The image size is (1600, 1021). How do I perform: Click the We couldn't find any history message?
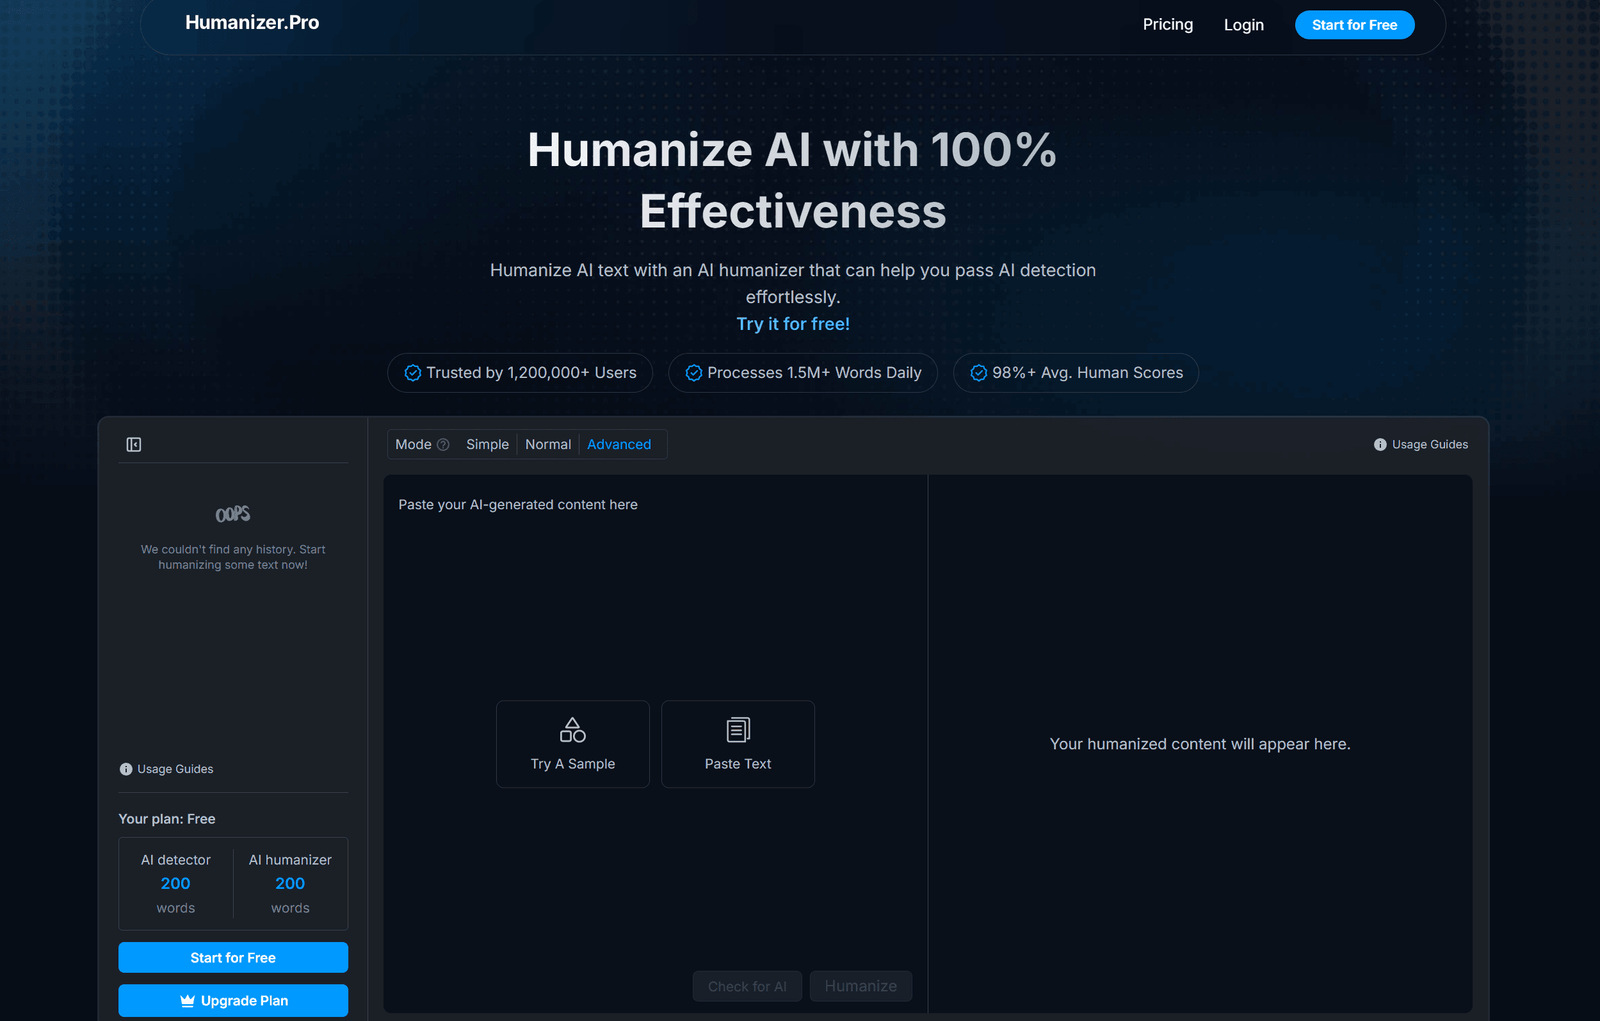[233, 557]
